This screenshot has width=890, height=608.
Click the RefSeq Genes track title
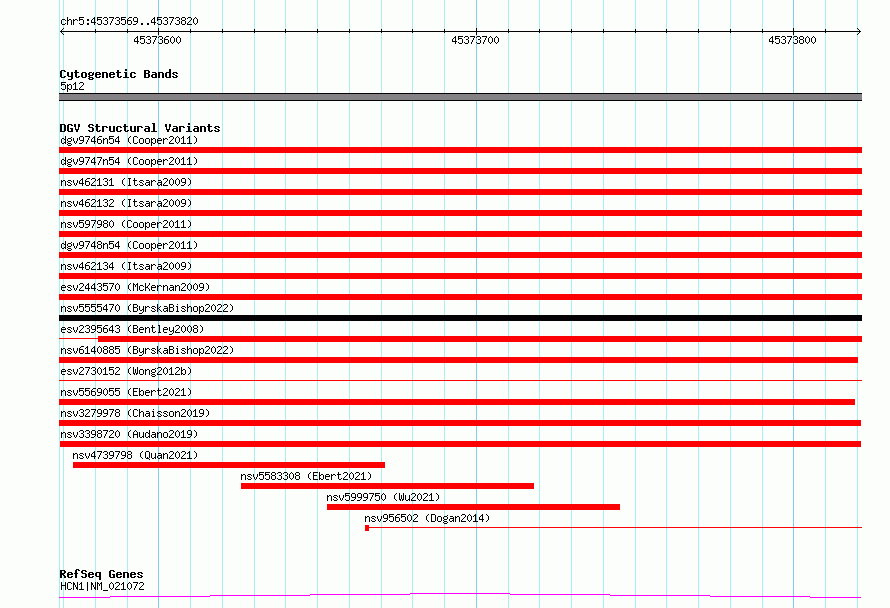[101, 575]
